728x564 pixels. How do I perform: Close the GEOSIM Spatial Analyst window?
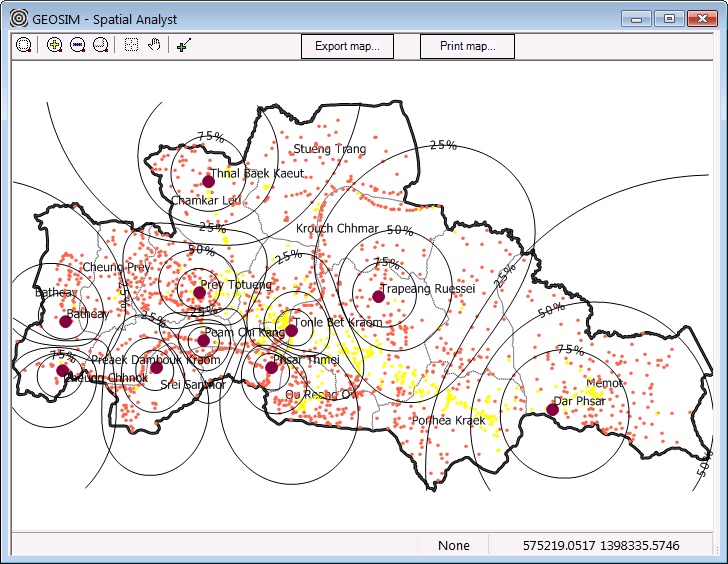[702, 19]
